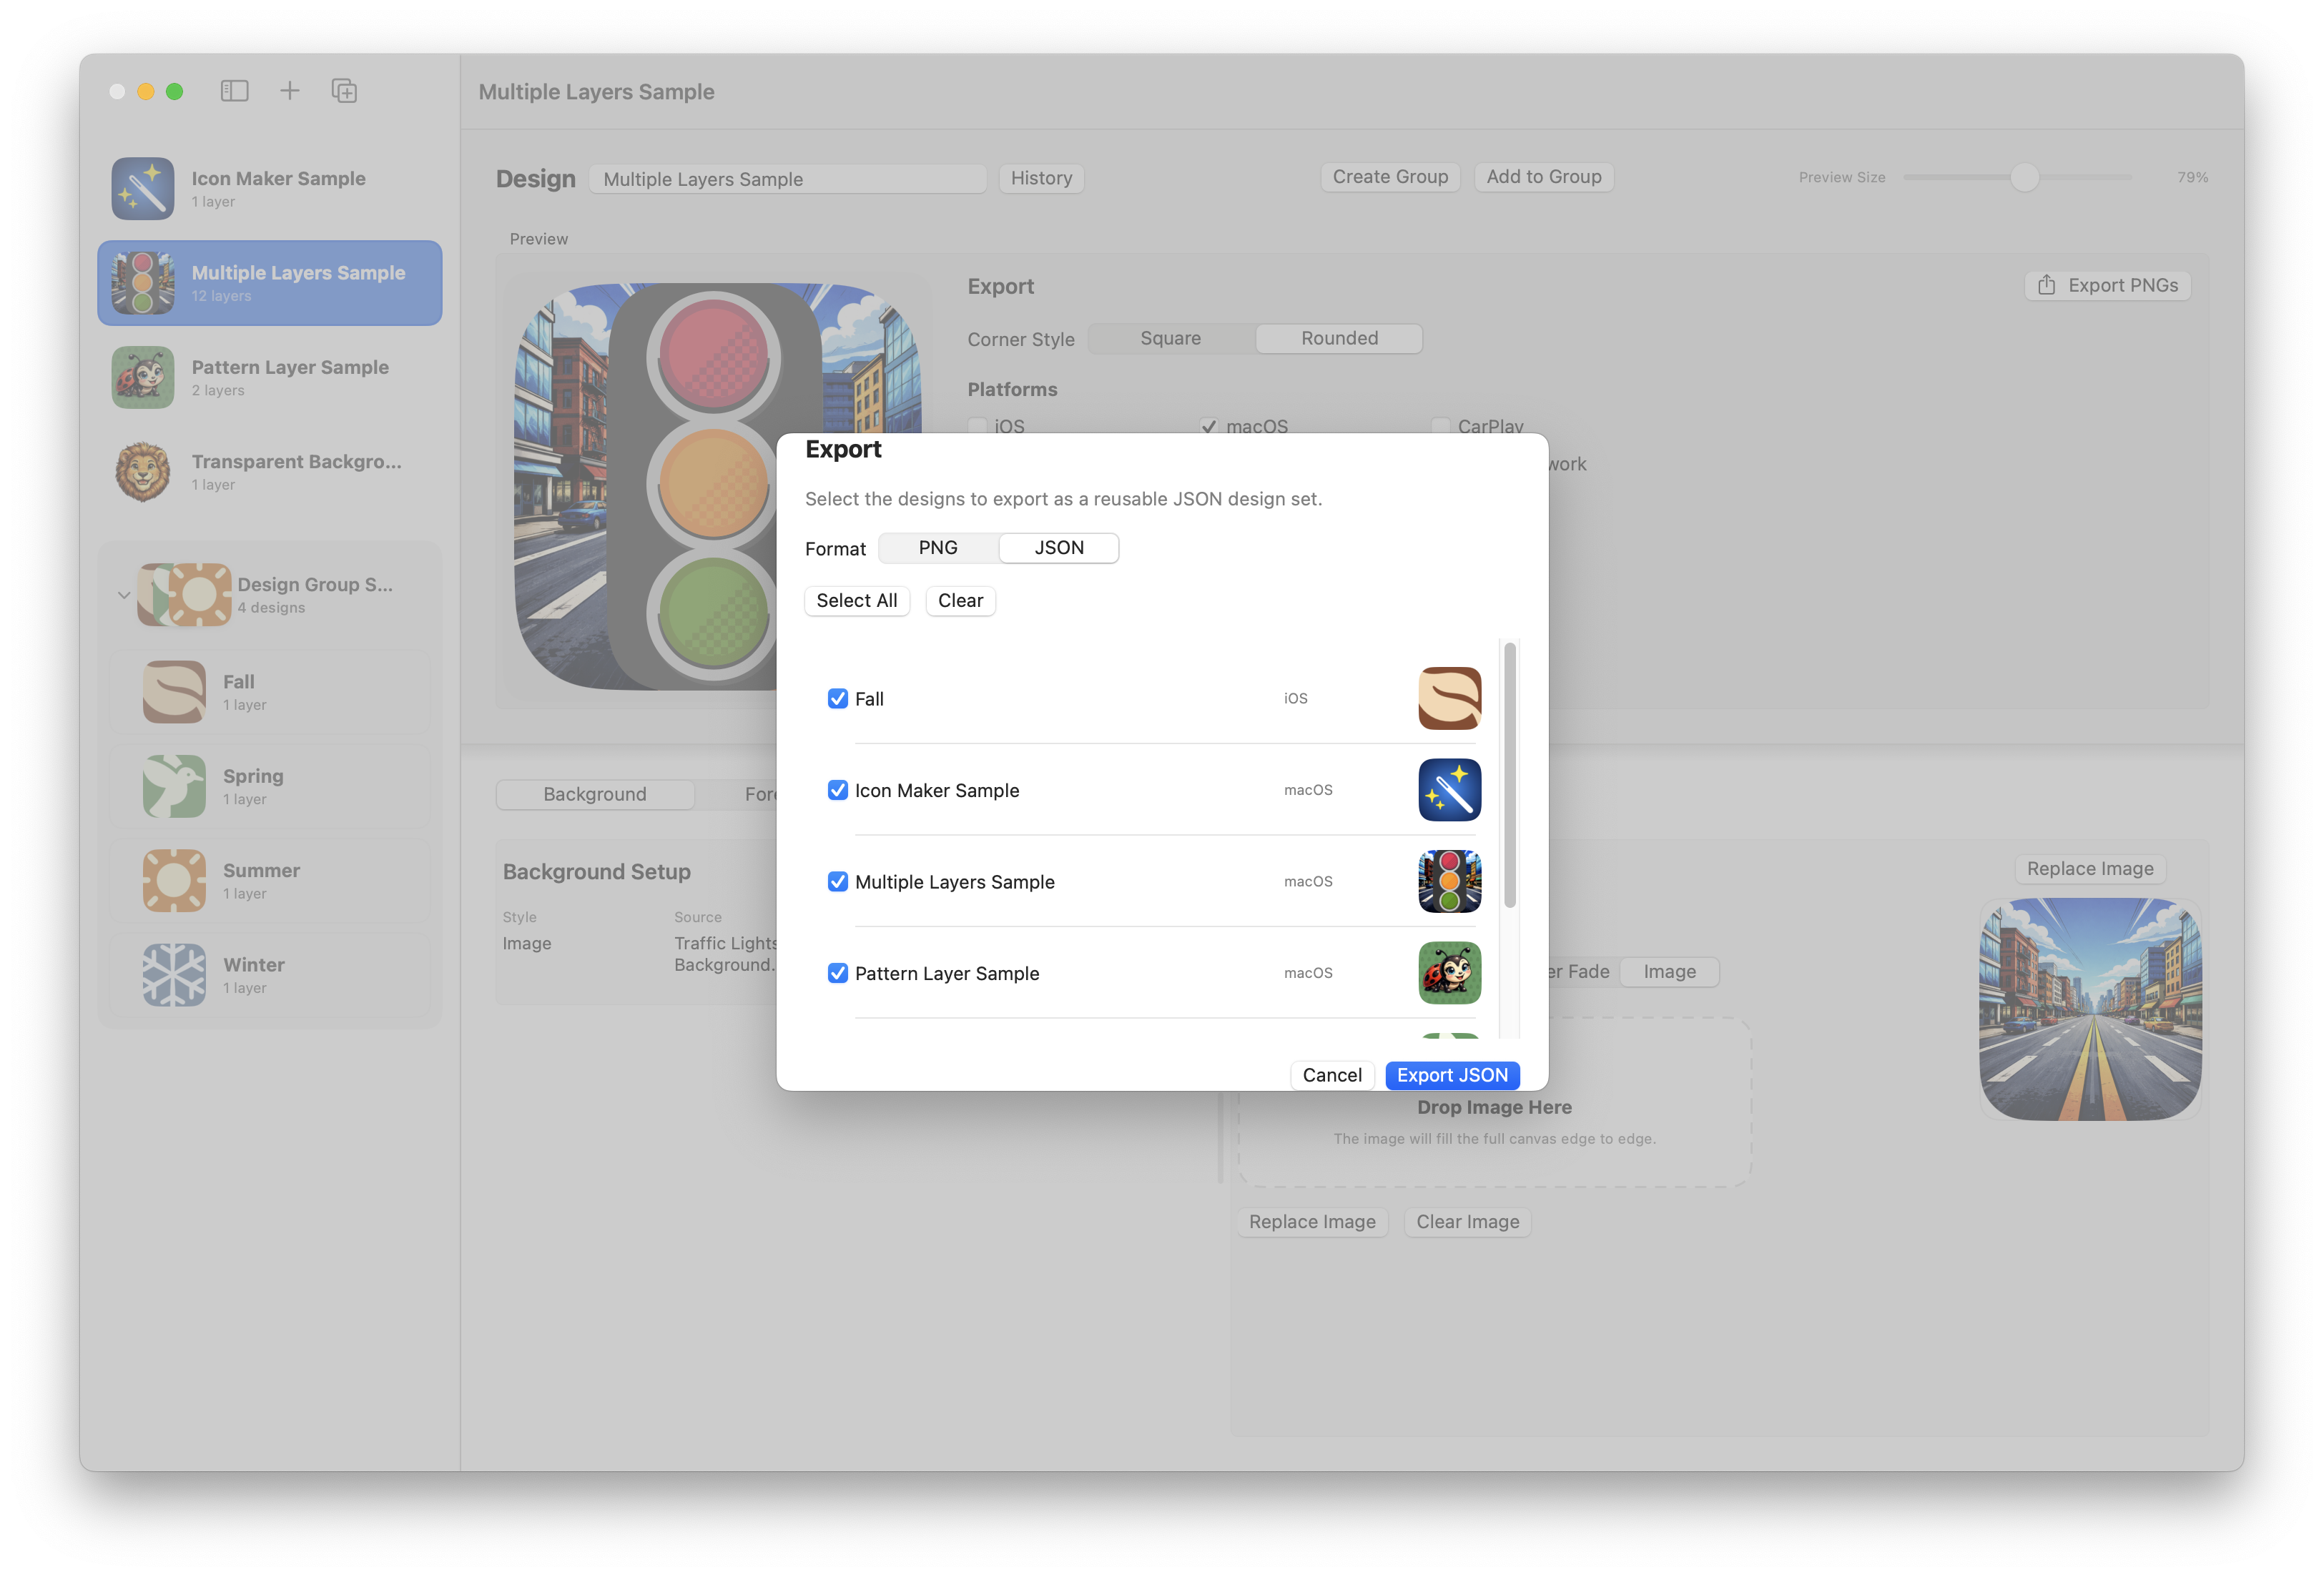Select the Image option segment
The width and height of the screenshot is (2324, 1577).
(x=1669, y=971)
